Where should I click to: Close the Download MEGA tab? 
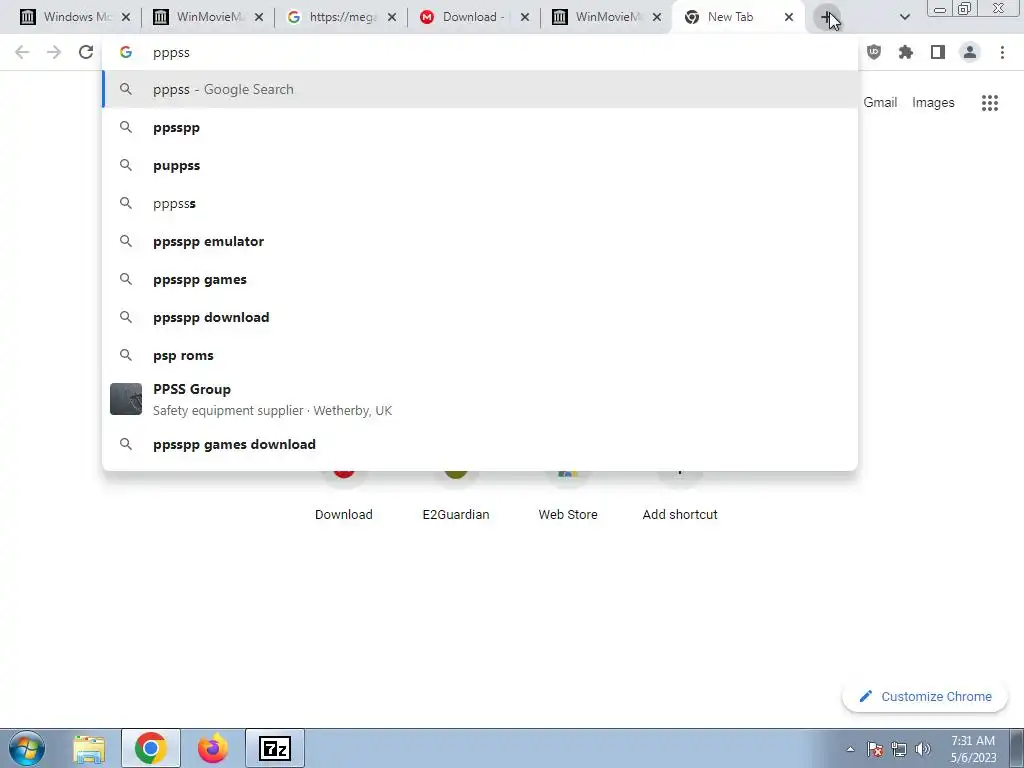click(524, 18)
